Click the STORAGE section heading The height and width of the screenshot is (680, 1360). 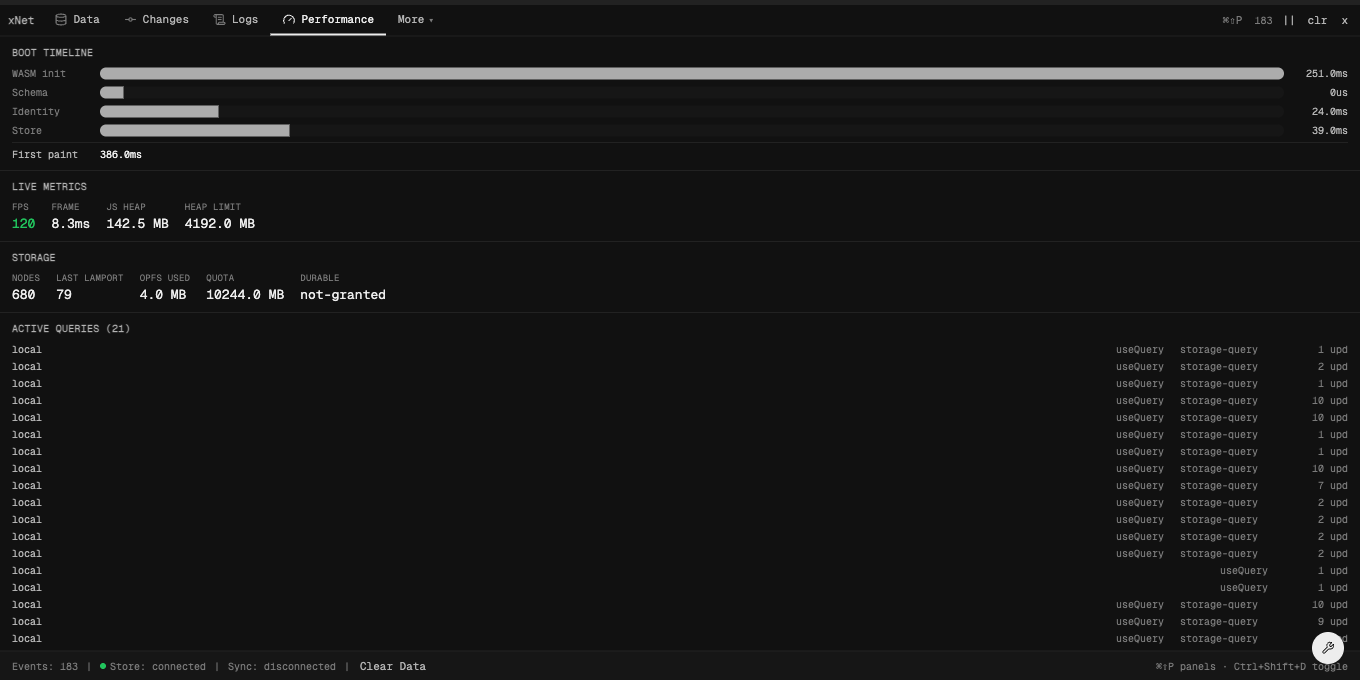point(34,258)
